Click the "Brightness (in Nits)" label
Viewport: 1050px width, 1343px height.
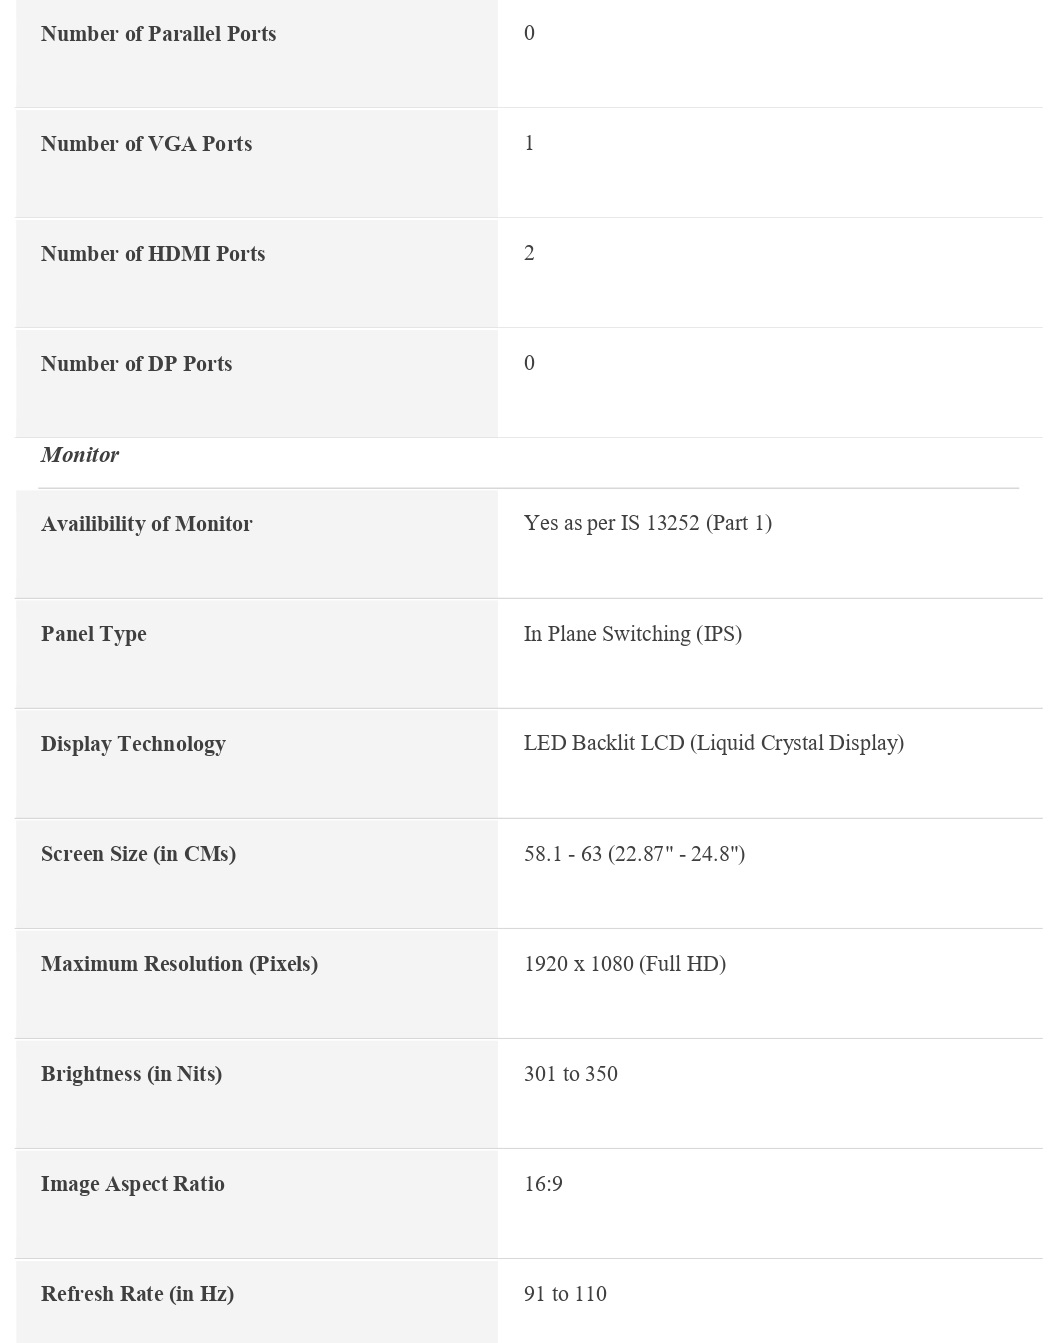[131, 1074]
